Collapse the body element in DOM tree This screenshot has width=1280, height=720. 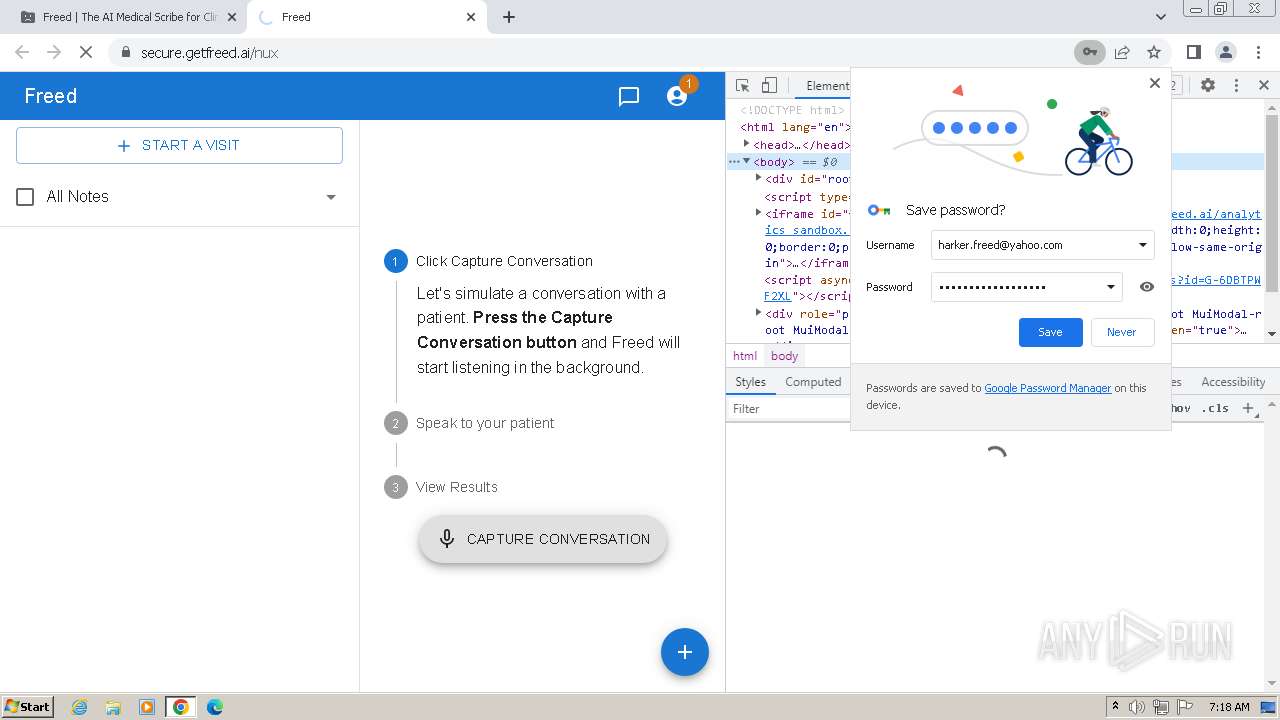click(746, 161)
